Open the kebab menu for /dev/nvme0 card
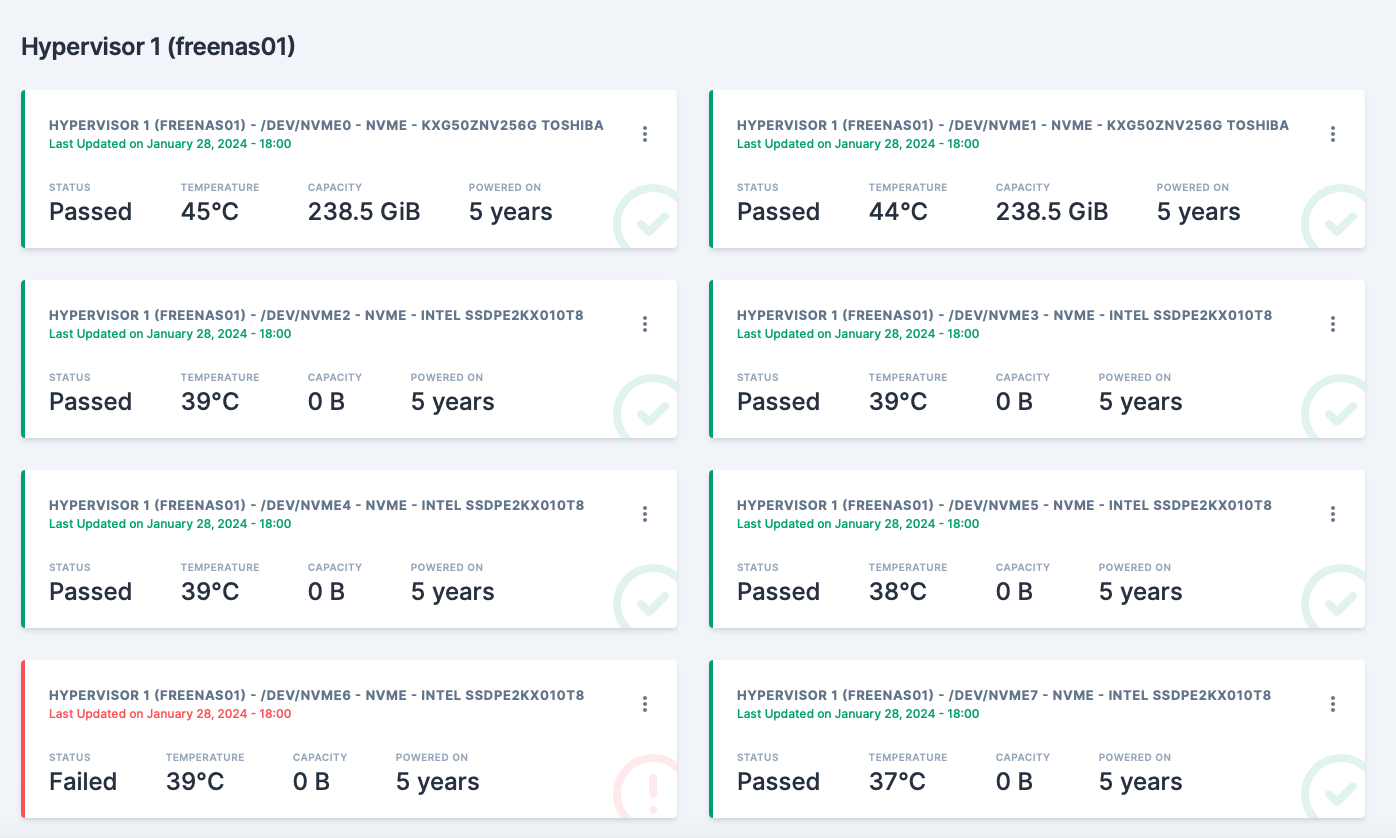Screen dimensions: 1396x838 click(x=645, y=134)
